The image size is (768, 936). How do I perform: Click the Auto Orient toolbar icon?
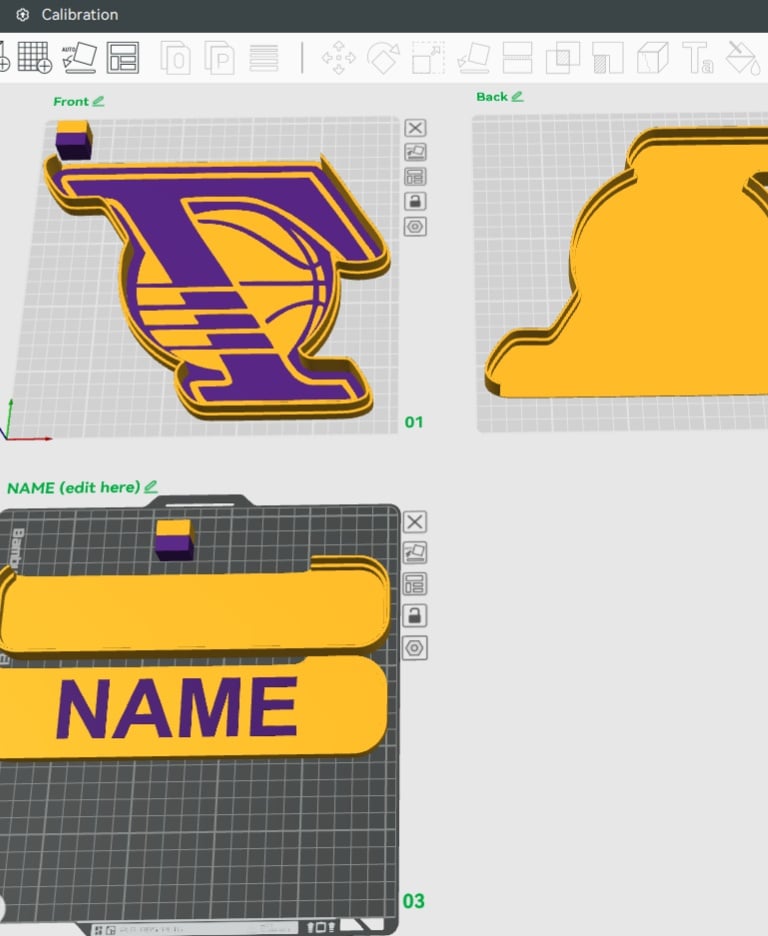click(x=79, y=58)
